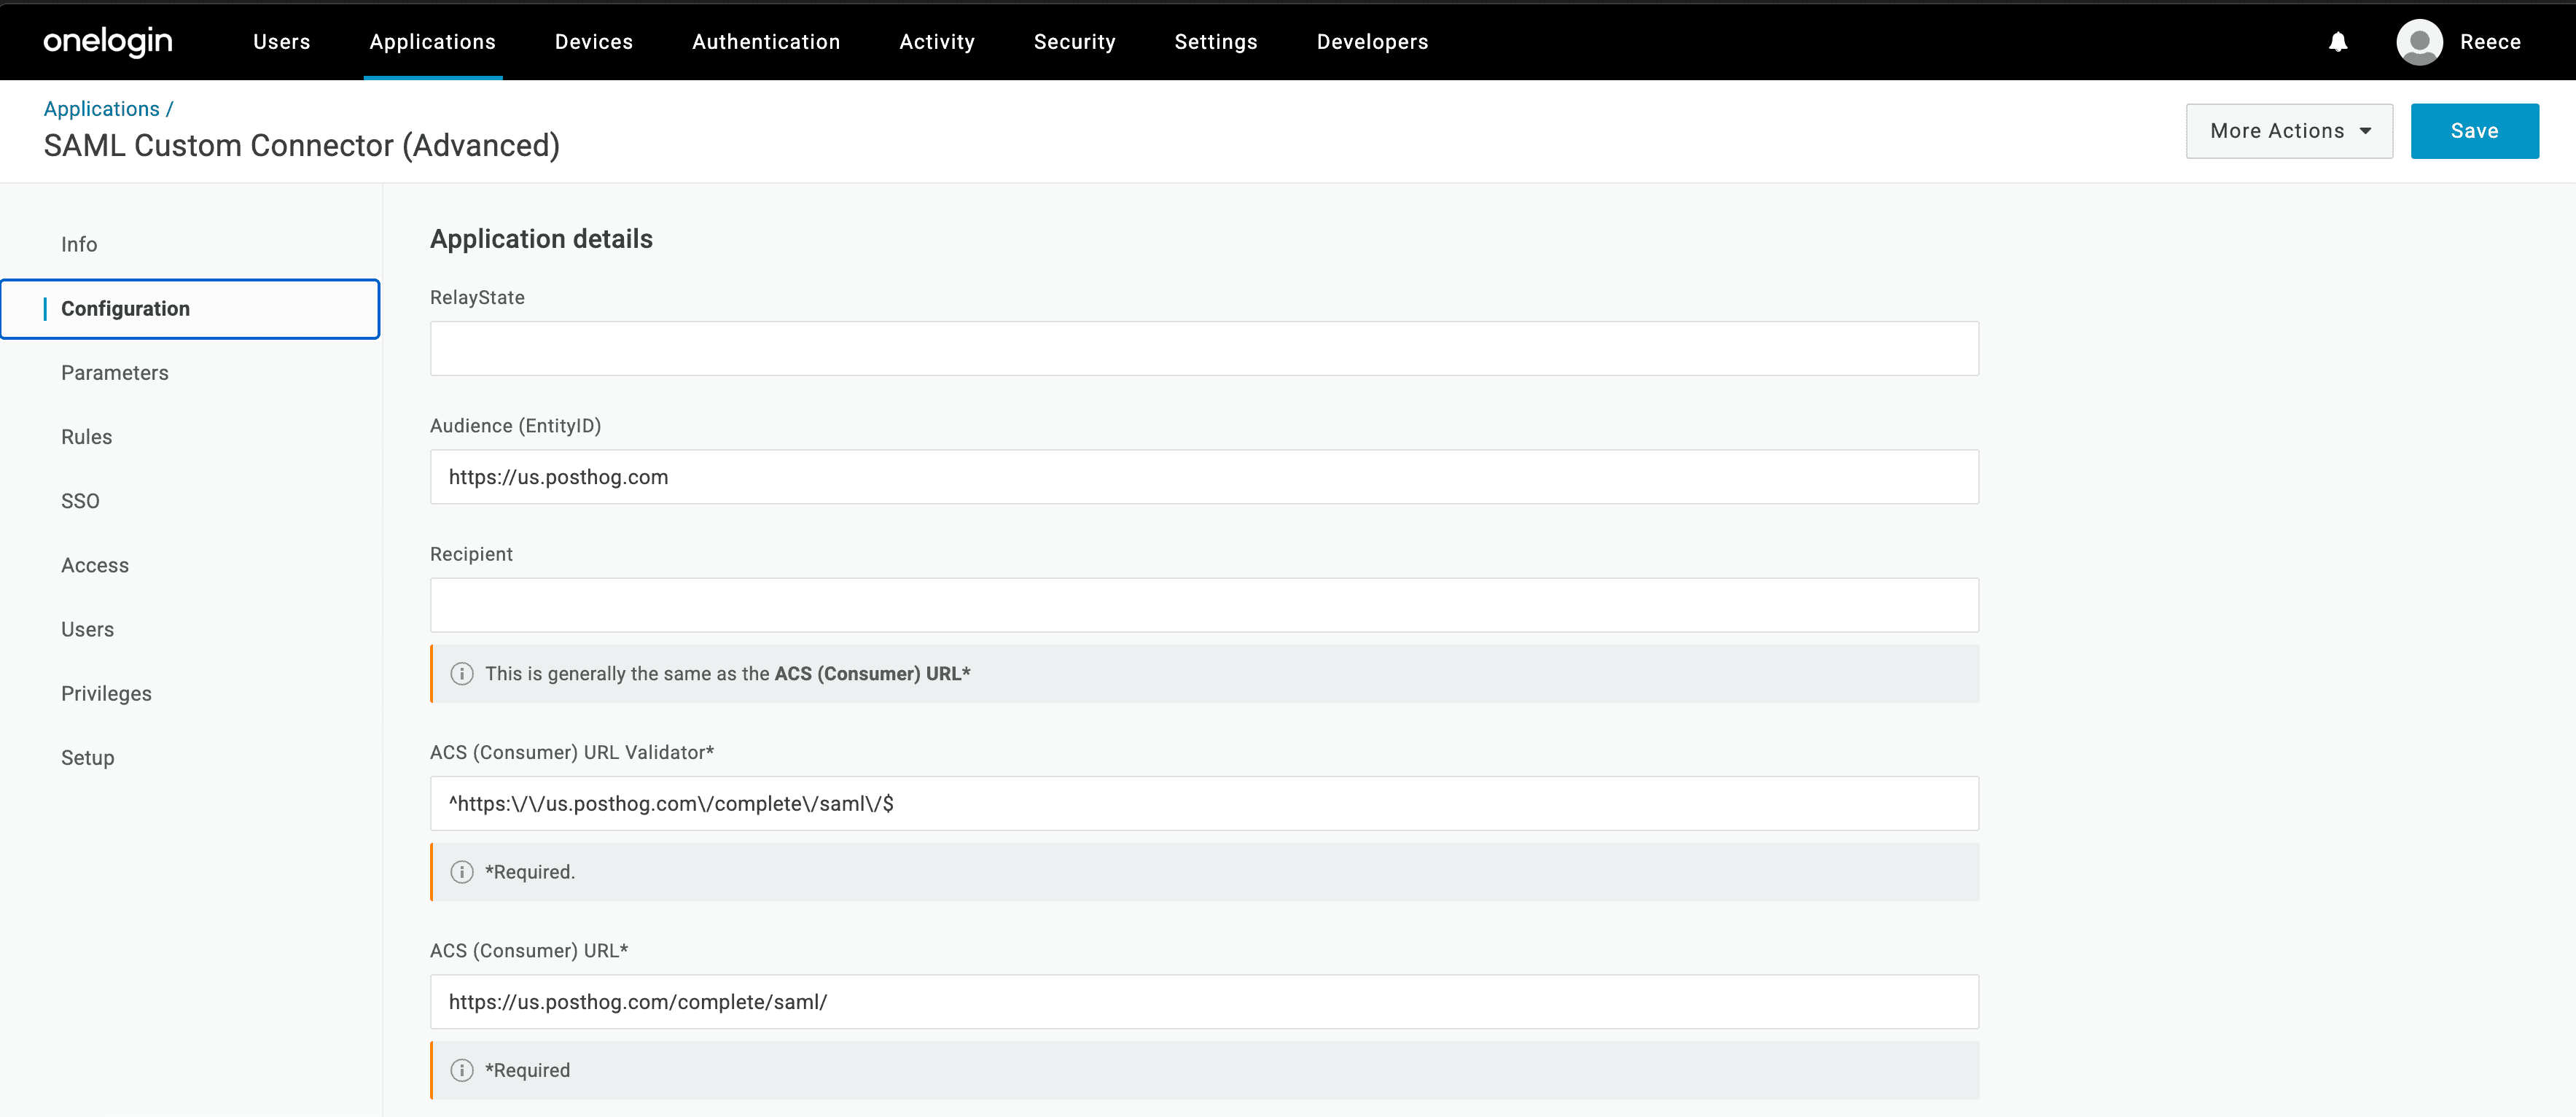This screenshot has width=2576, height=1117.
Task: Open the Rules sidebar tab
Action: pos(87,437)
